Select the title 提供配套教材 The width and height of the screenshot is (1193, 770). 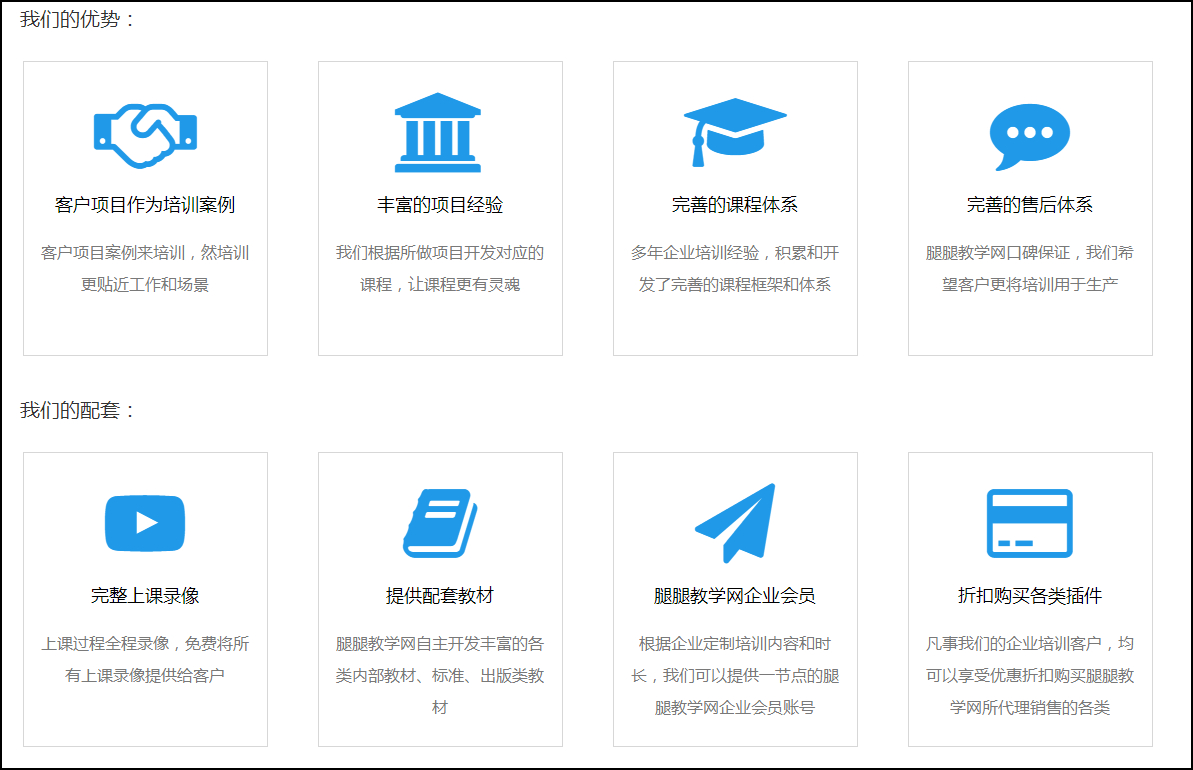coord(440,596)
